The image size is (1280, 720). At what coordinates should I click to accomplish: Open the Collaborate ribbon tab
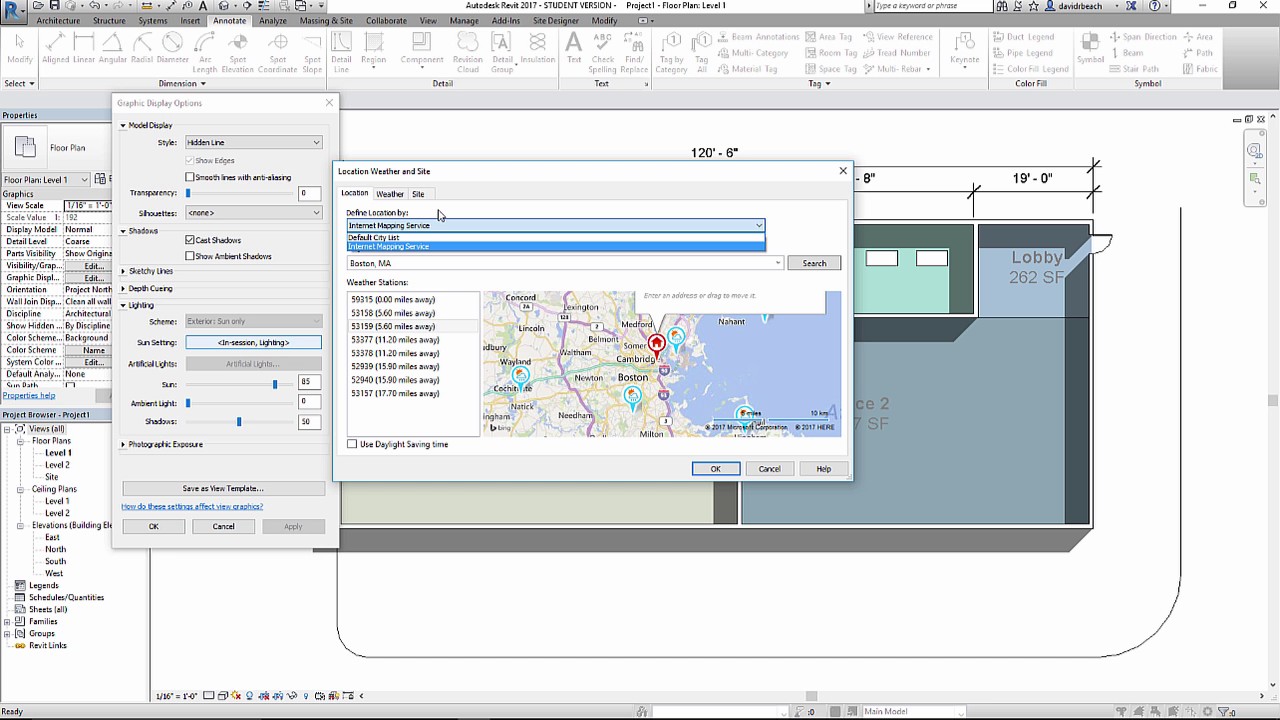coord(386,20)
